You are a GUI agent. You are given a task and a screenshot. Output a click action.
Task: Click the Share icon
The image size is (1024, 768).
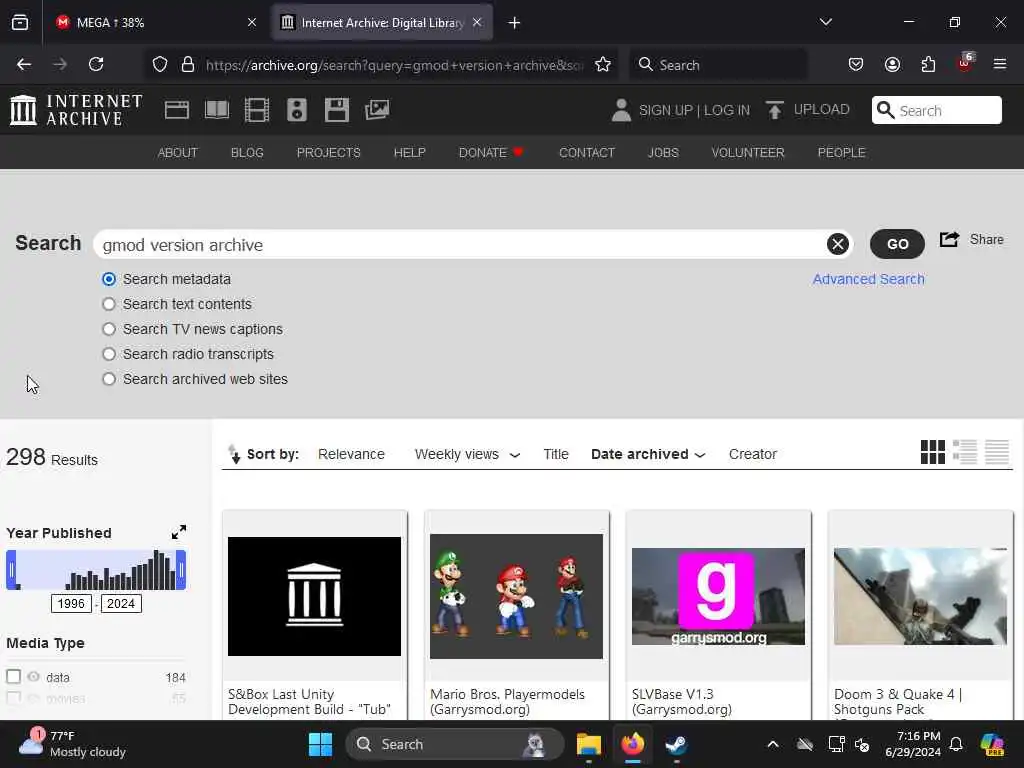[950, 240]
